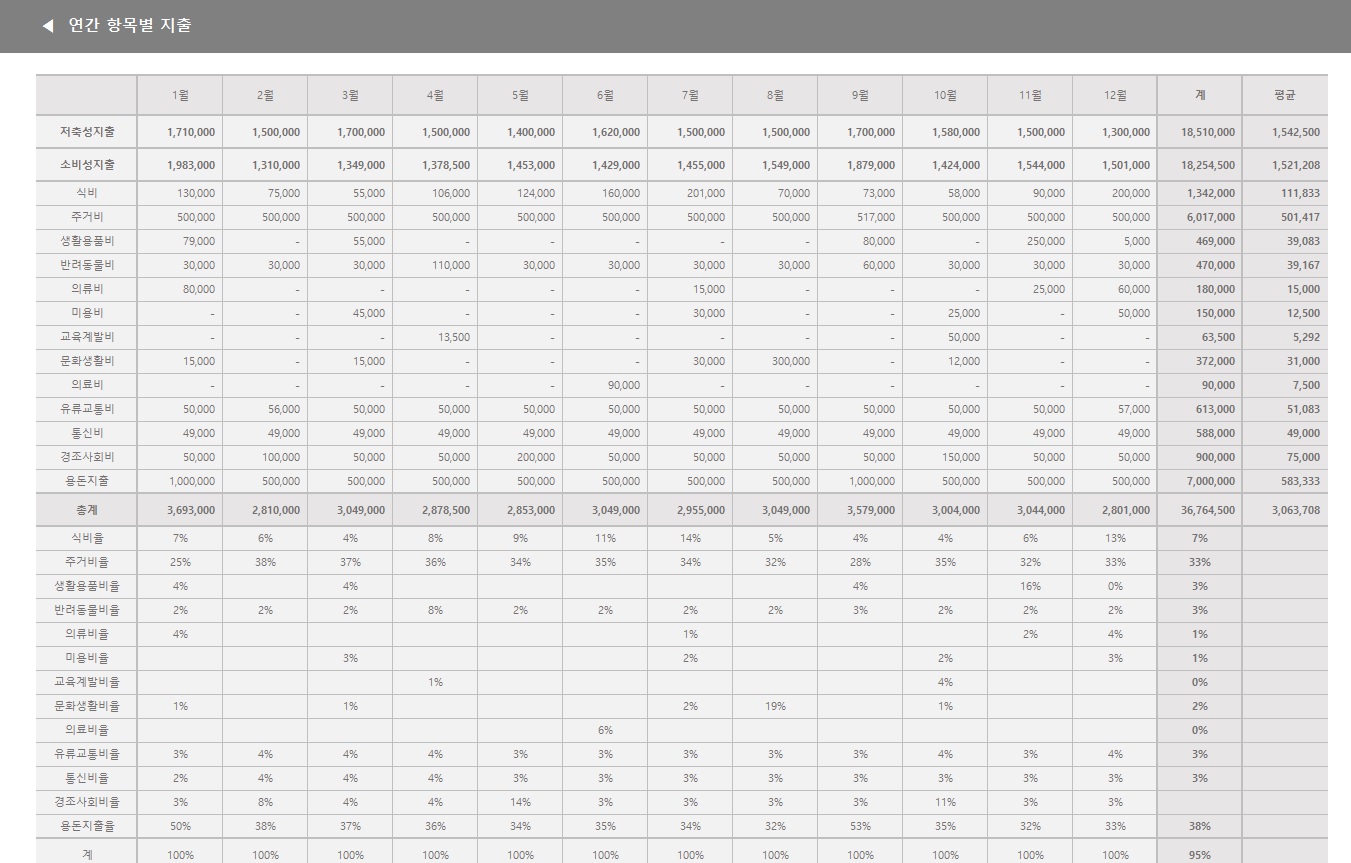Select the 1월 저축성지출 value 1,710,000
Viewport: 1351px width, 863px height.
(x=191, y=132)
